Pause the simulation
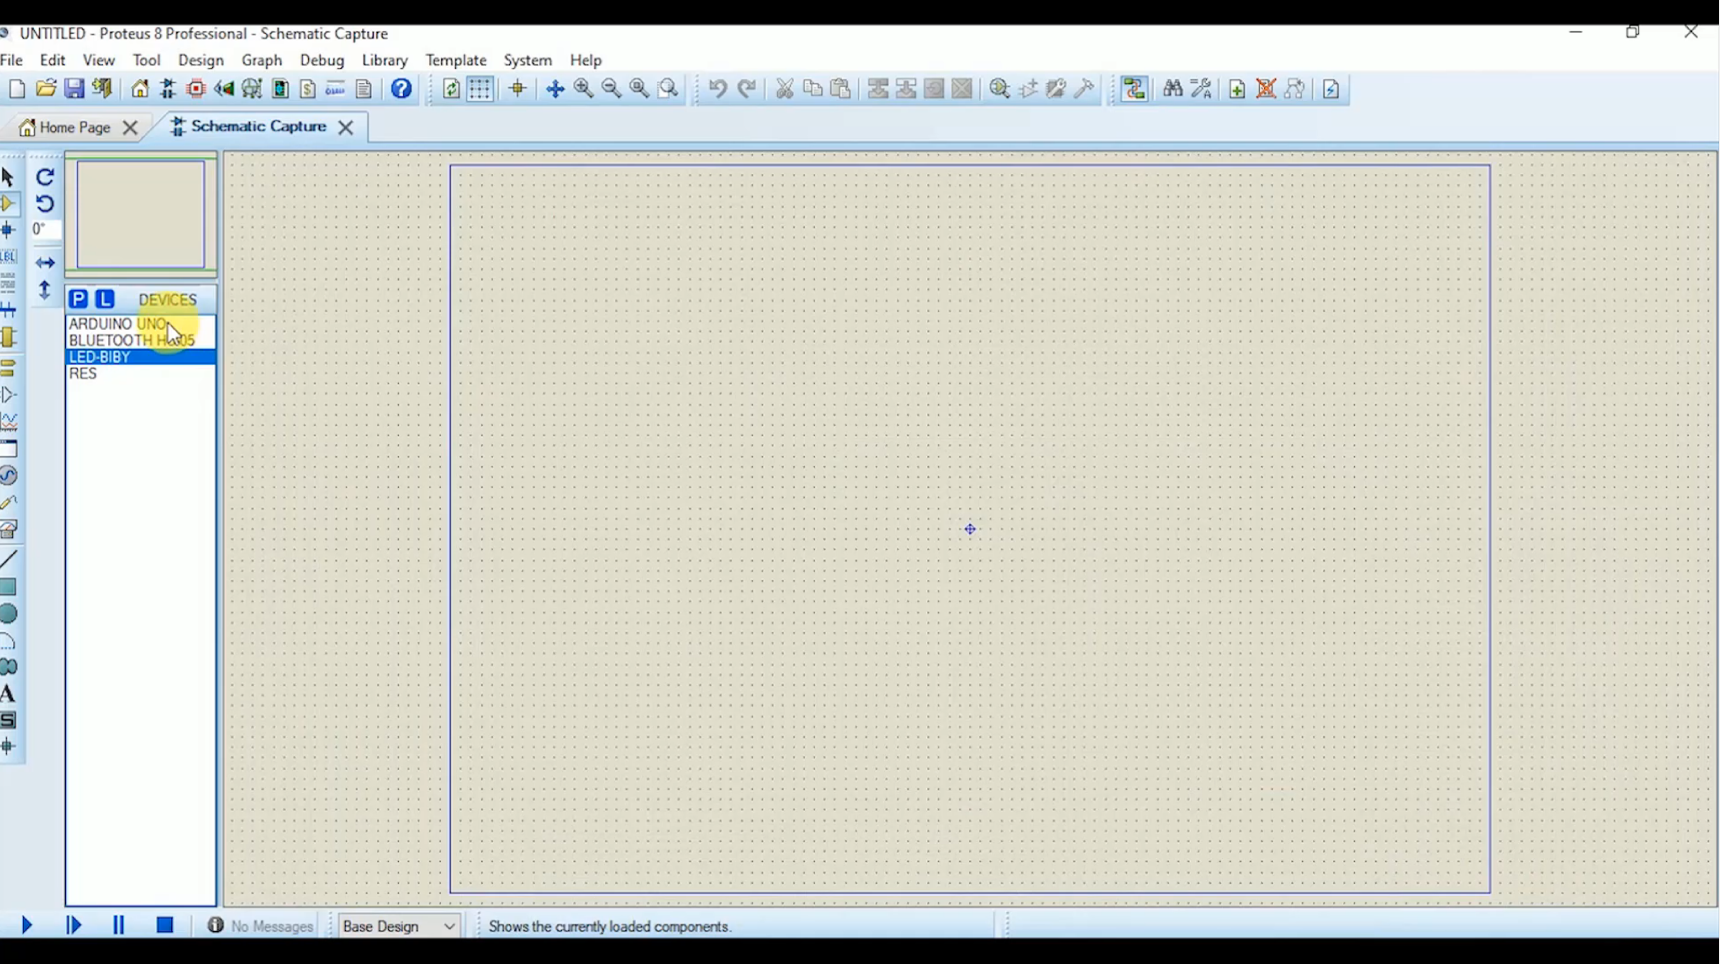 click(x=119, y=926)
